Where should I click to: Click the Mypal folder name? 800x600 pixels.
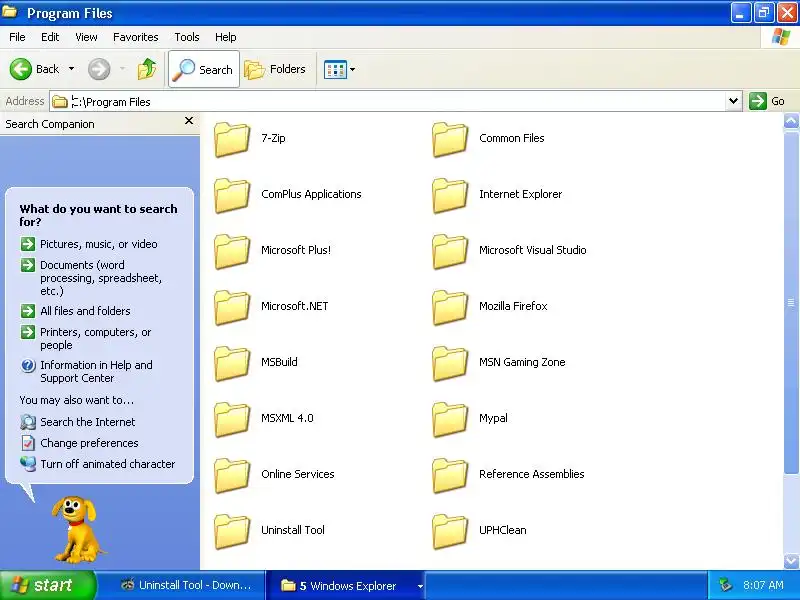[493, 418]
